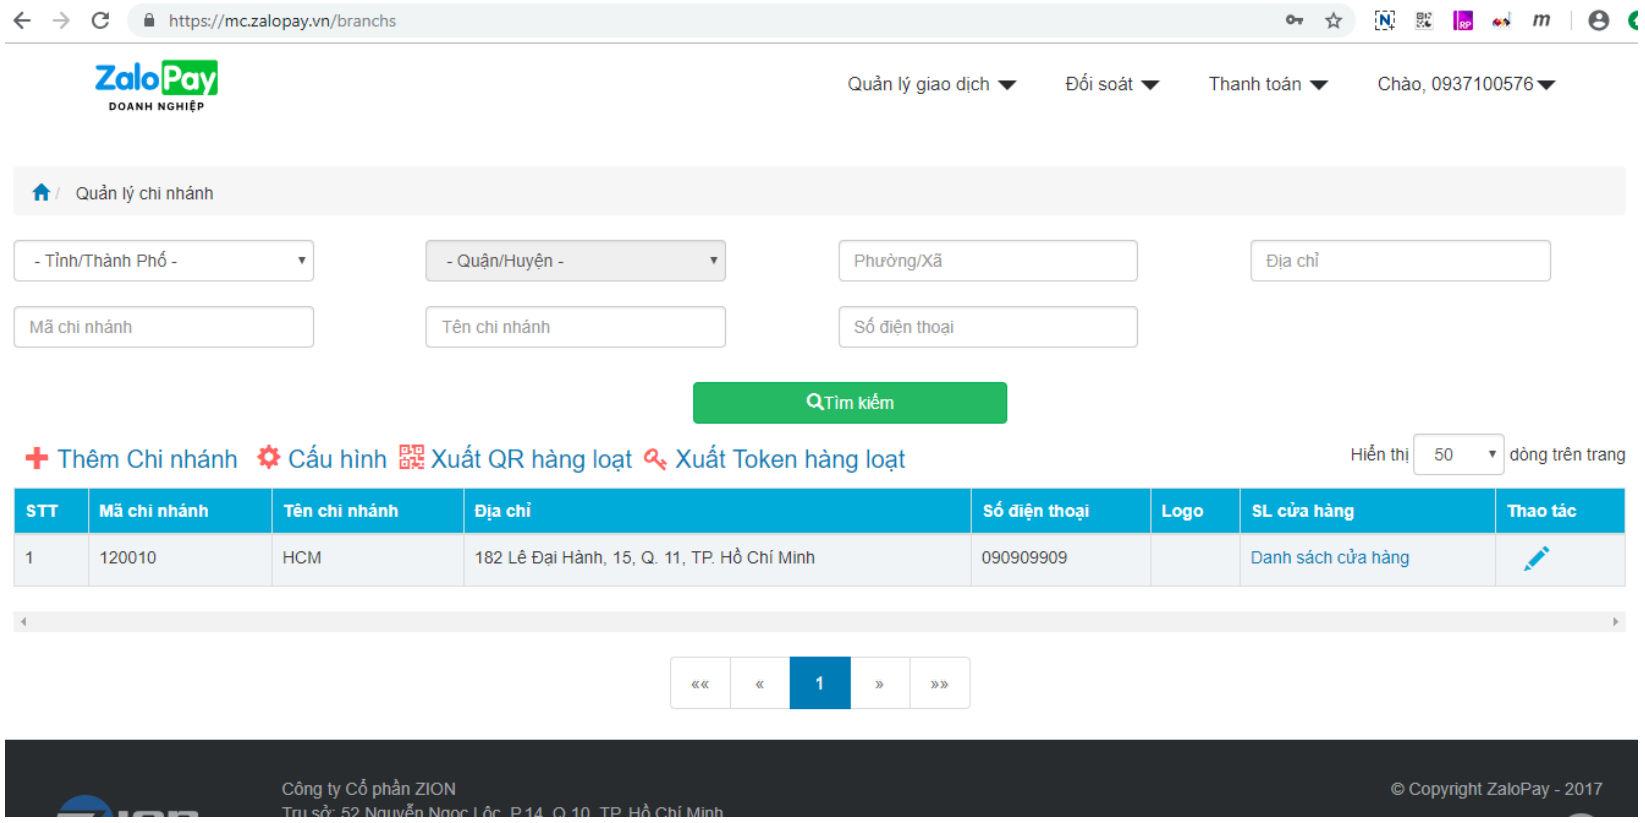Select the branch code cell 120010
The height and width of the screenshot is (823, 1645).
click(180, 558)
